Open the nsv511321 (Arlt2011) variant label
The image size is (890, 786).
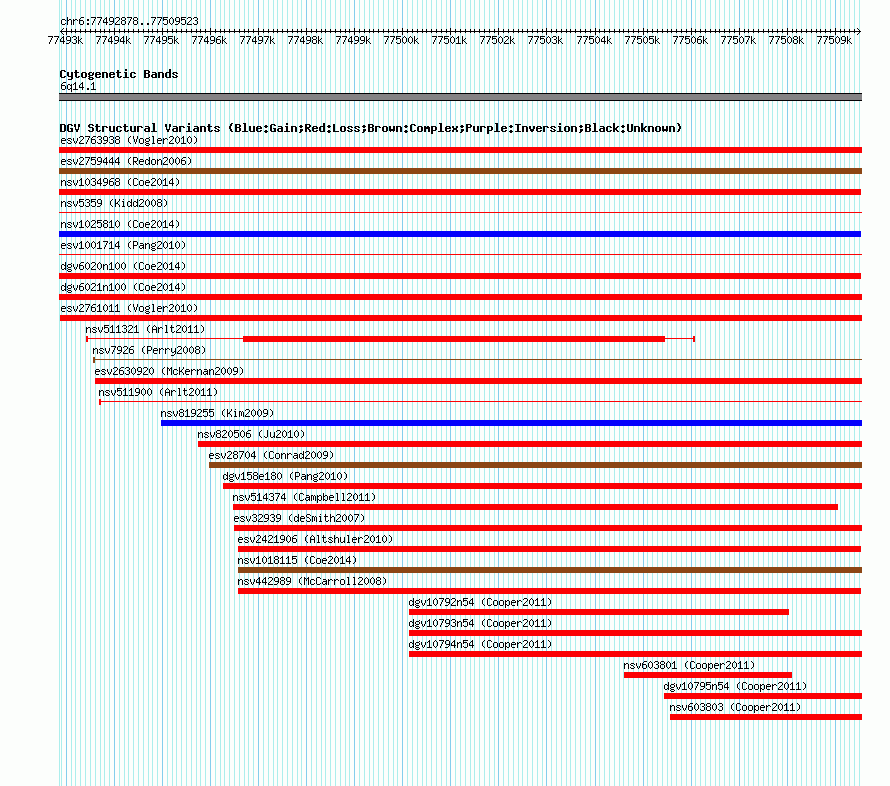pyautogui.click(x=145, y=329)
